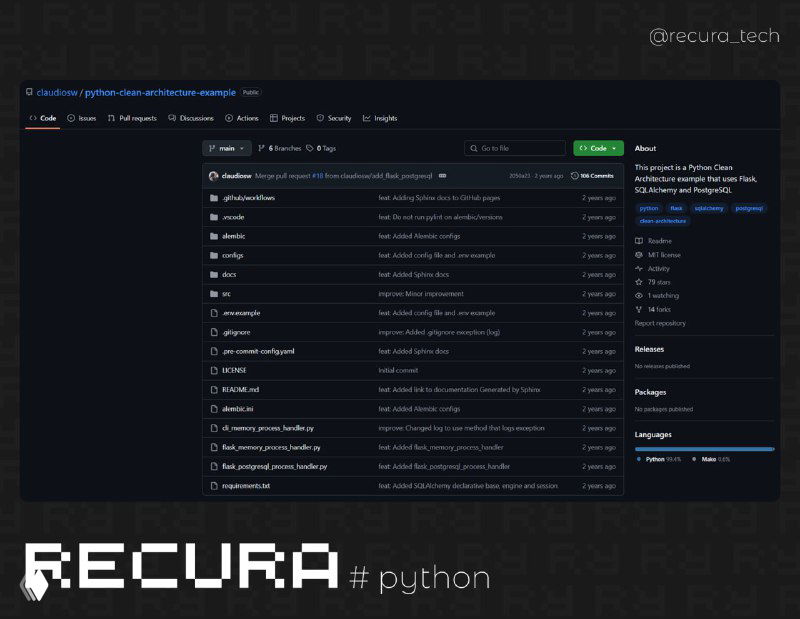Expand the green Code button dropdown
Screen dimensions: 800x619
(x=614, y=147)
